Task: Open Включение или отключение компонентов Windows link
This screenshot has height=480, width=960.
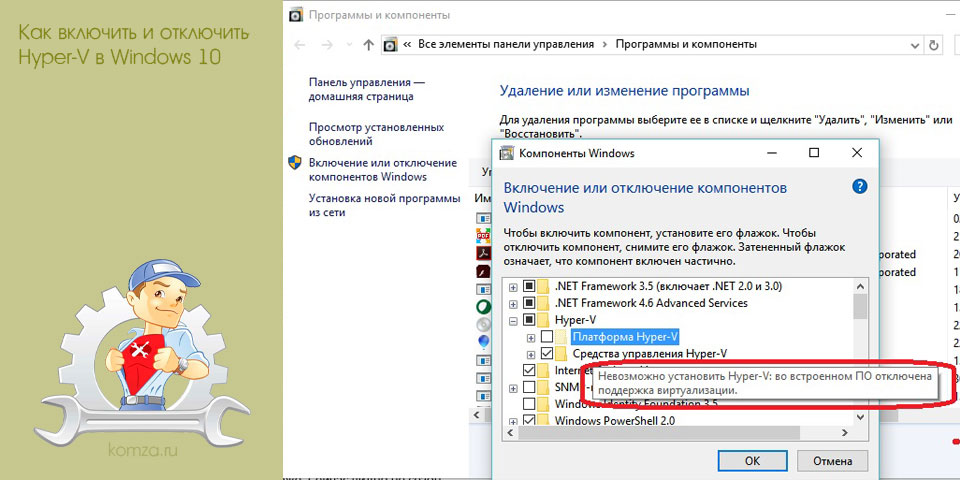Action: [383, 170]
